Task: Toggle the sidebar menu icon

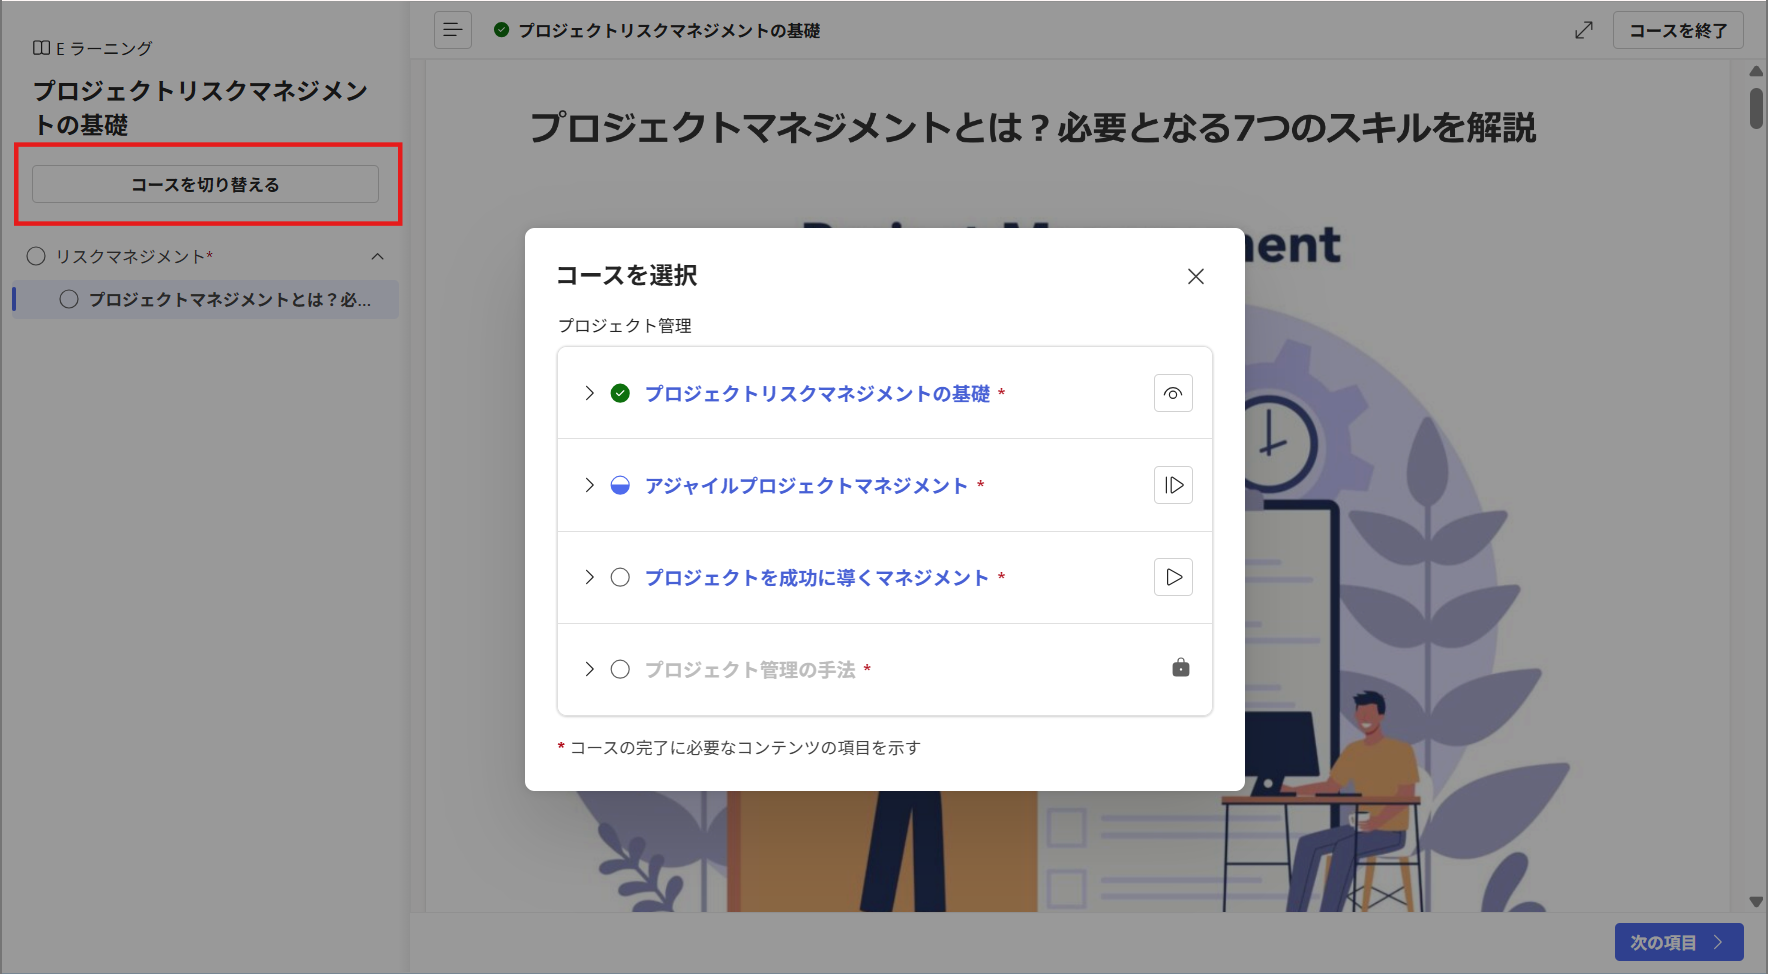Action: click(453, 30)
